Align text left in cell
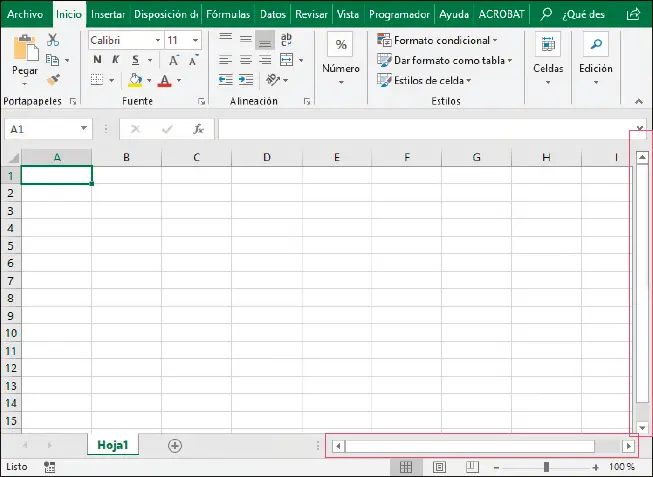Viewport: 653px width, 477px height. (225, 60)
